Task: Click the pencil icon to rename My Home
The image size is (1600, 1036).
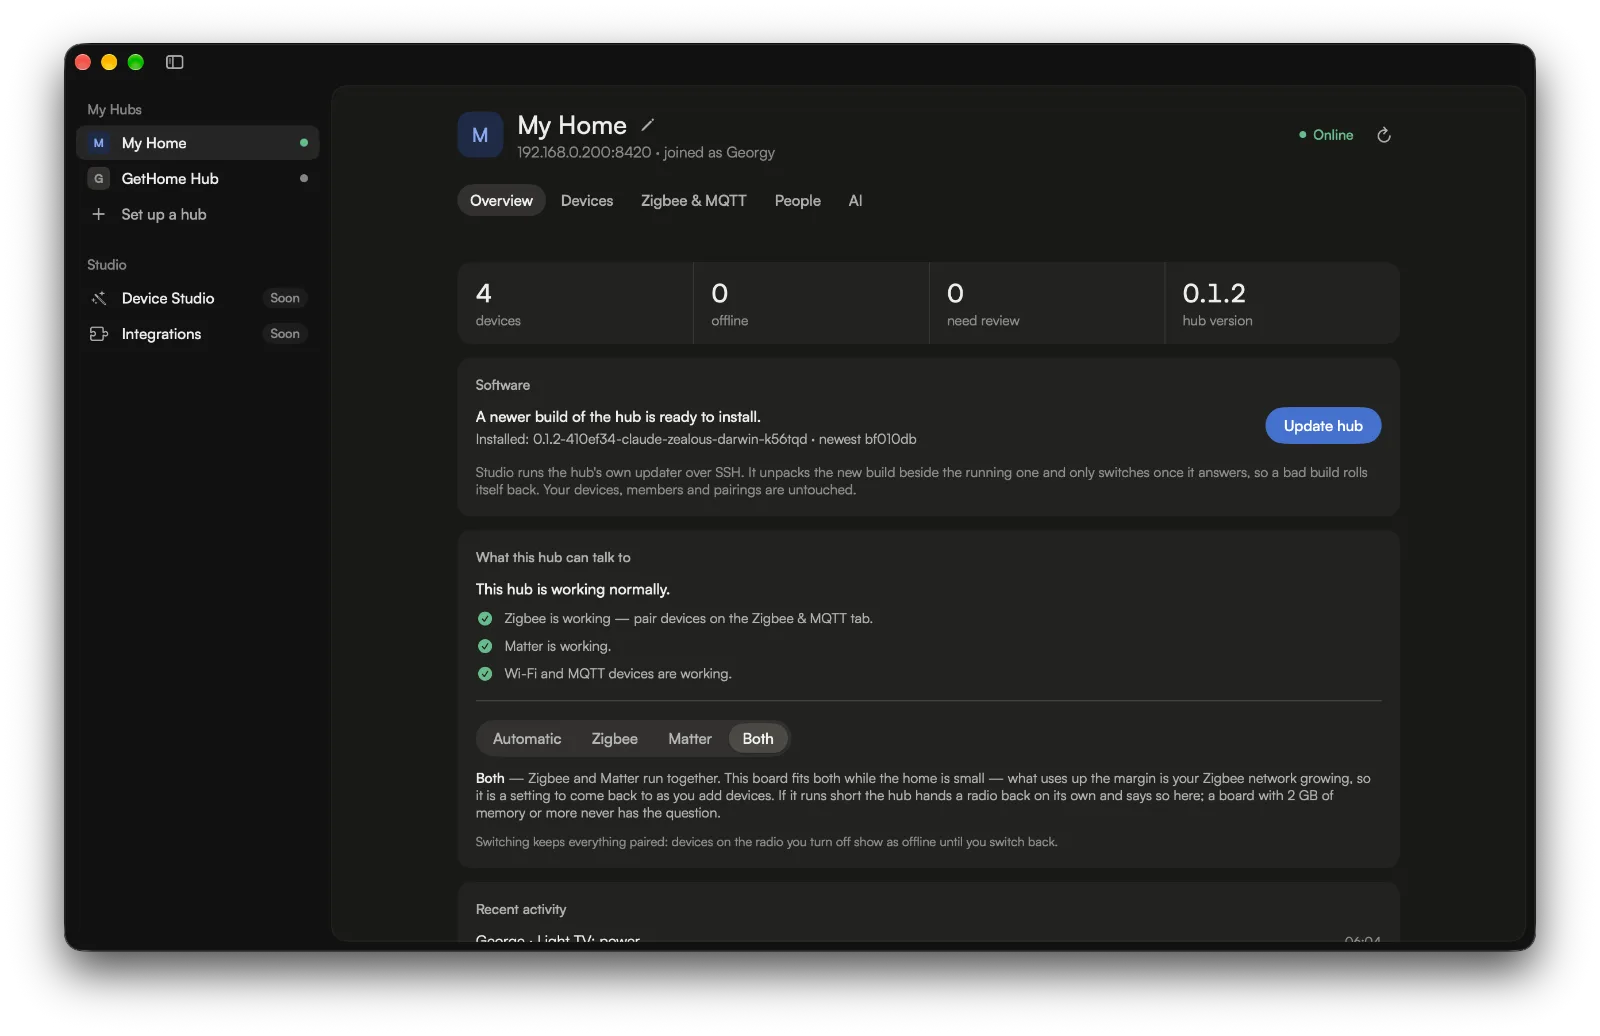Action: click(x=648, y=125)
